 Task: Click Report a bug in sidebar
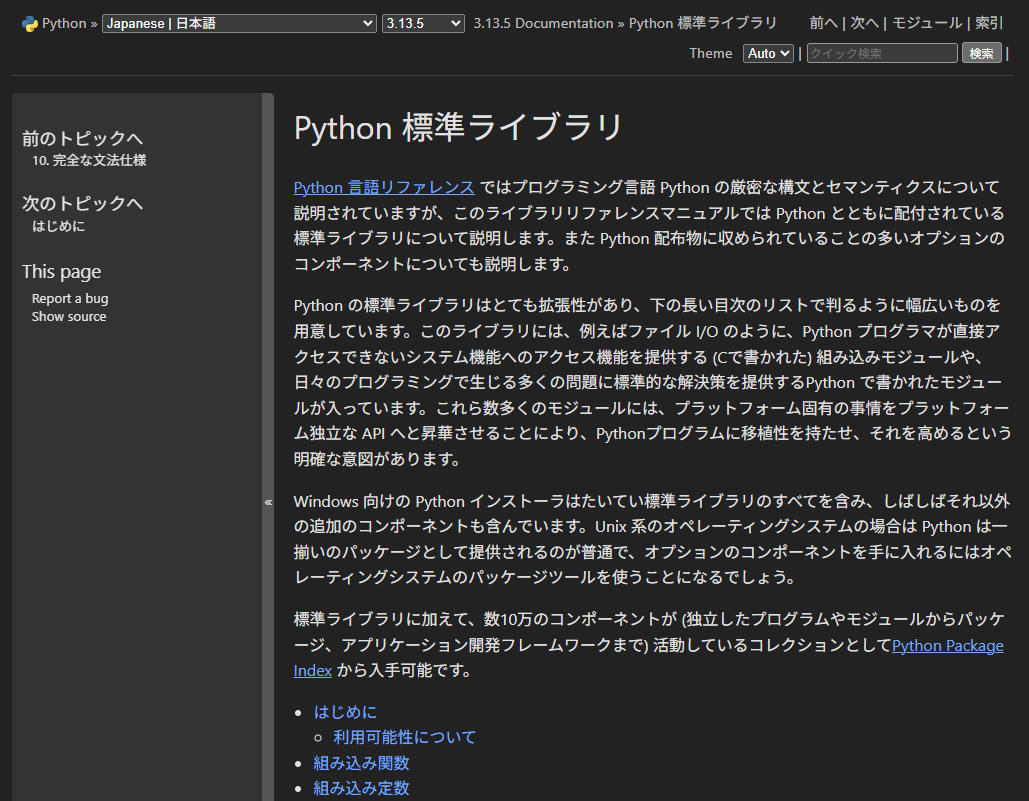(70, 298)
